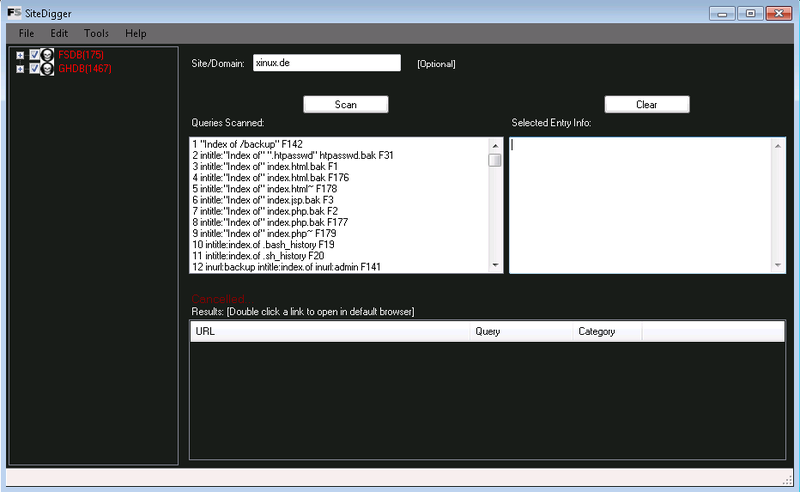Uncheck the GHDB database checkbox
800x492 pixels.
35,68
